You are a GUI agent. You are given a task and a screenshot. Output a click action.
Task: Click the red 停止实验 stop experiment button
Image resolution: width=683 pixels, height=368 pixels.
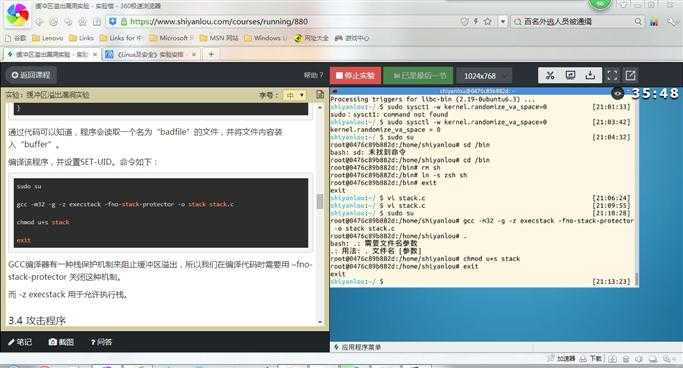tap(355, 76)
